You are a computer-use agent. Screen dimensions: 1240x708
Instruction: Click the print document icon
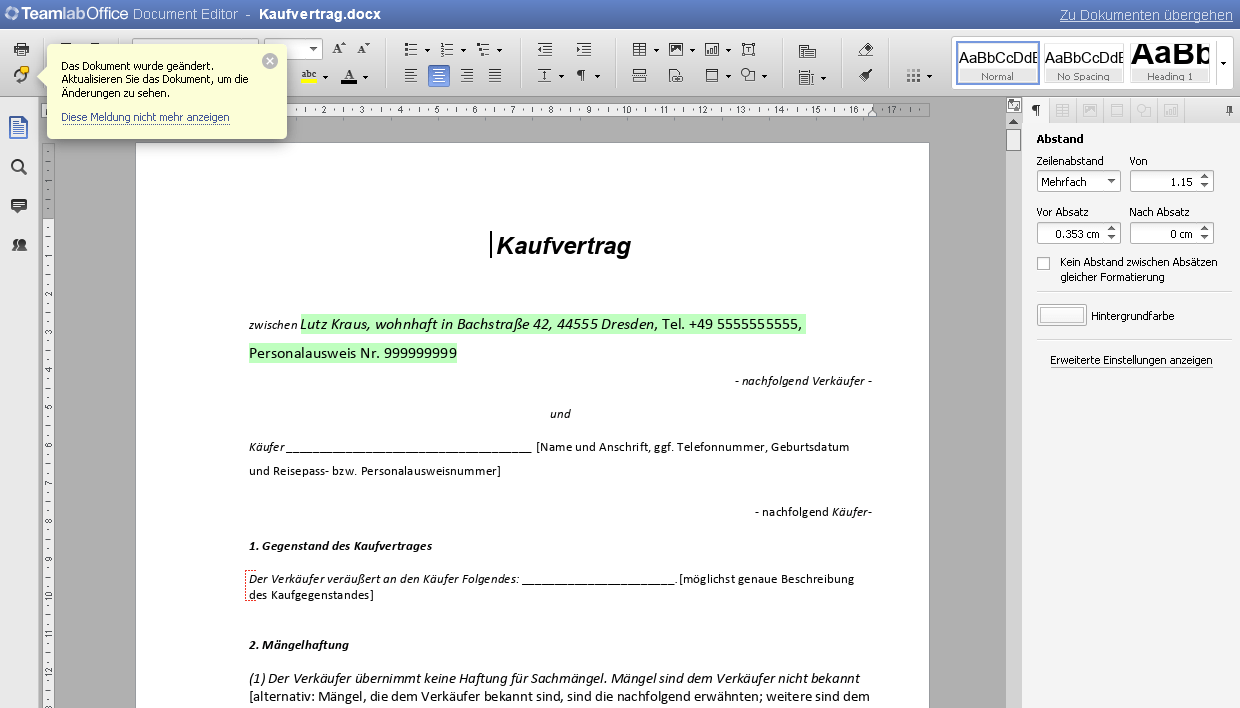[21, 49]
